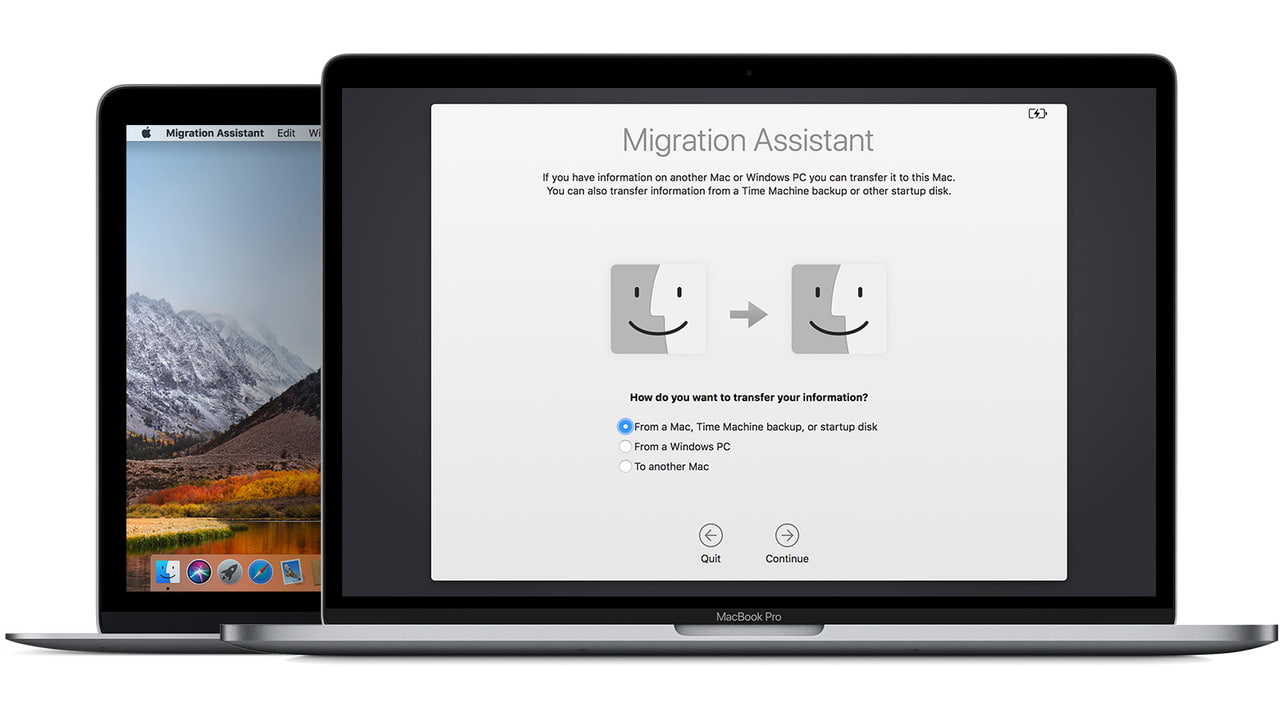
Task: Activate Siri from the Dock
Action: click(199, 571)
